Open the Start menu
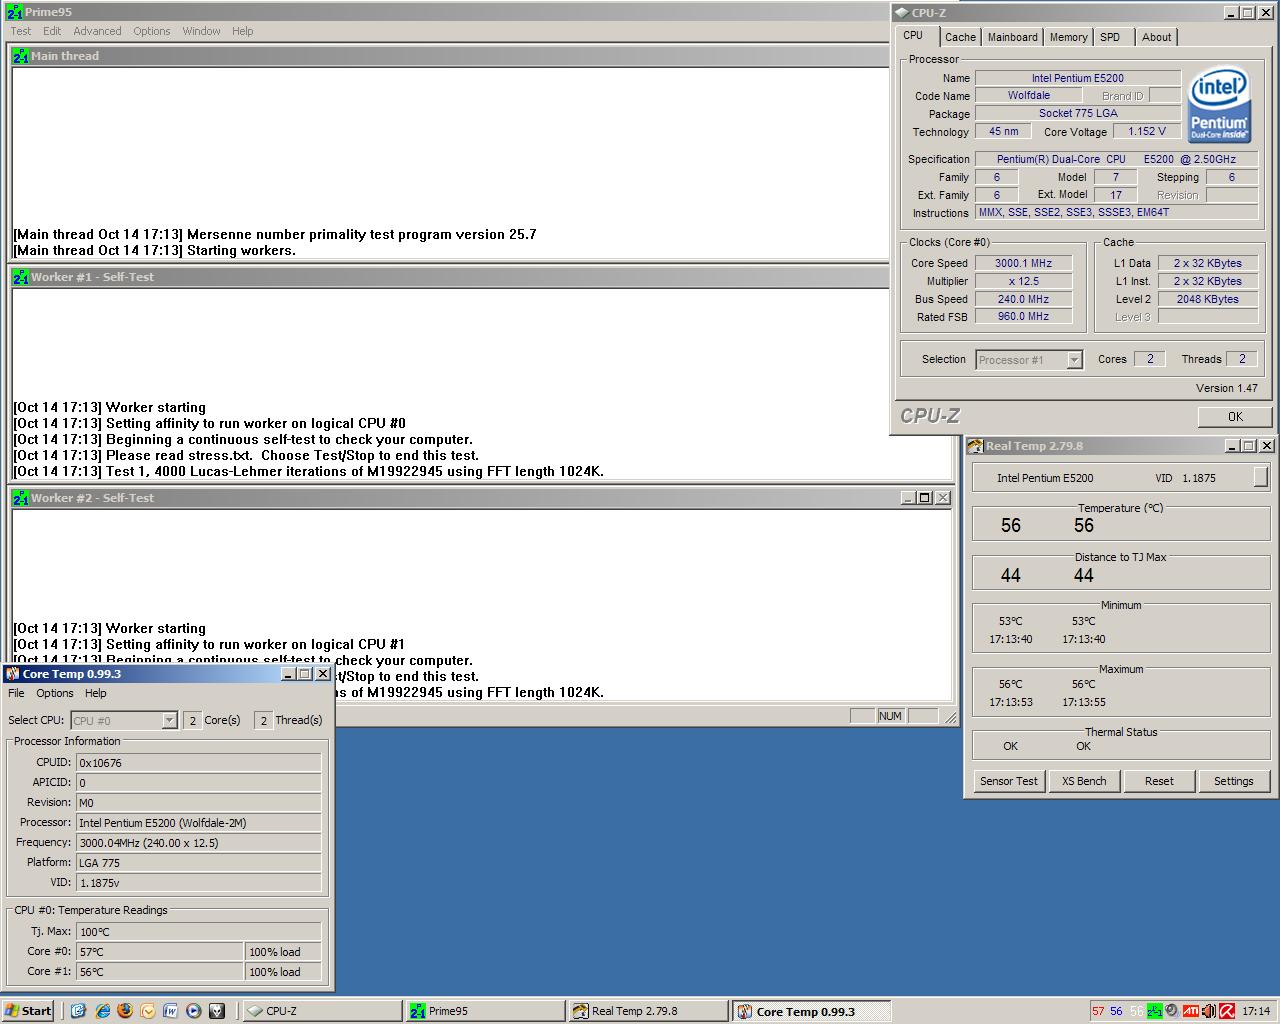 [x=27, y=1011]
